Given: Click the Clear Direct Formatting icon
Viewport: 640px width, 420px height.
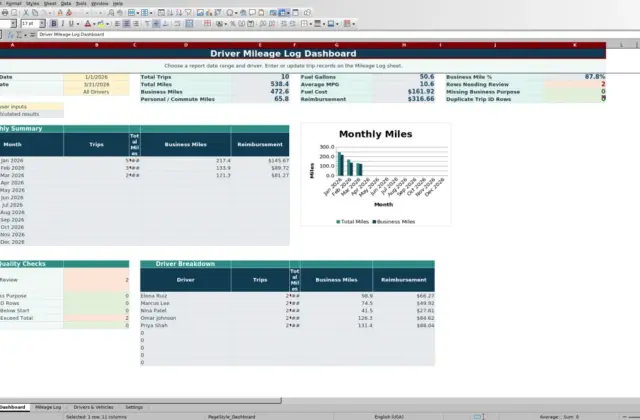Looking at the screenshot, I should click(x=69, y=13).
